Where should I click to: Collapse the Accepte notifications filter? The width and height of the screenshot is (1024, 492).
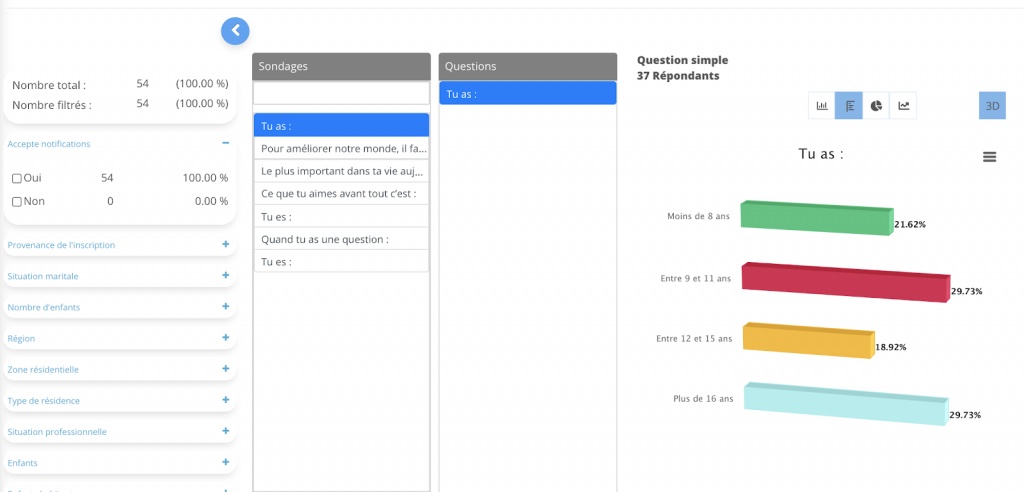(x=226, y=143)
